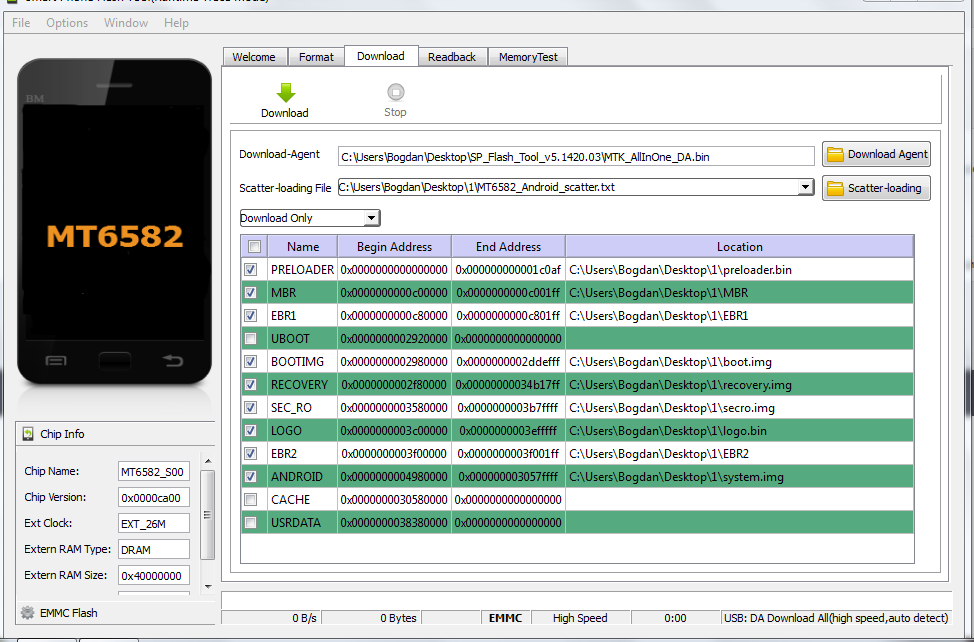This screenshot has width=974, height=642.
Task: Uncheck the PRELOADER partition checkbox
Action: click(x=251, y=270)
